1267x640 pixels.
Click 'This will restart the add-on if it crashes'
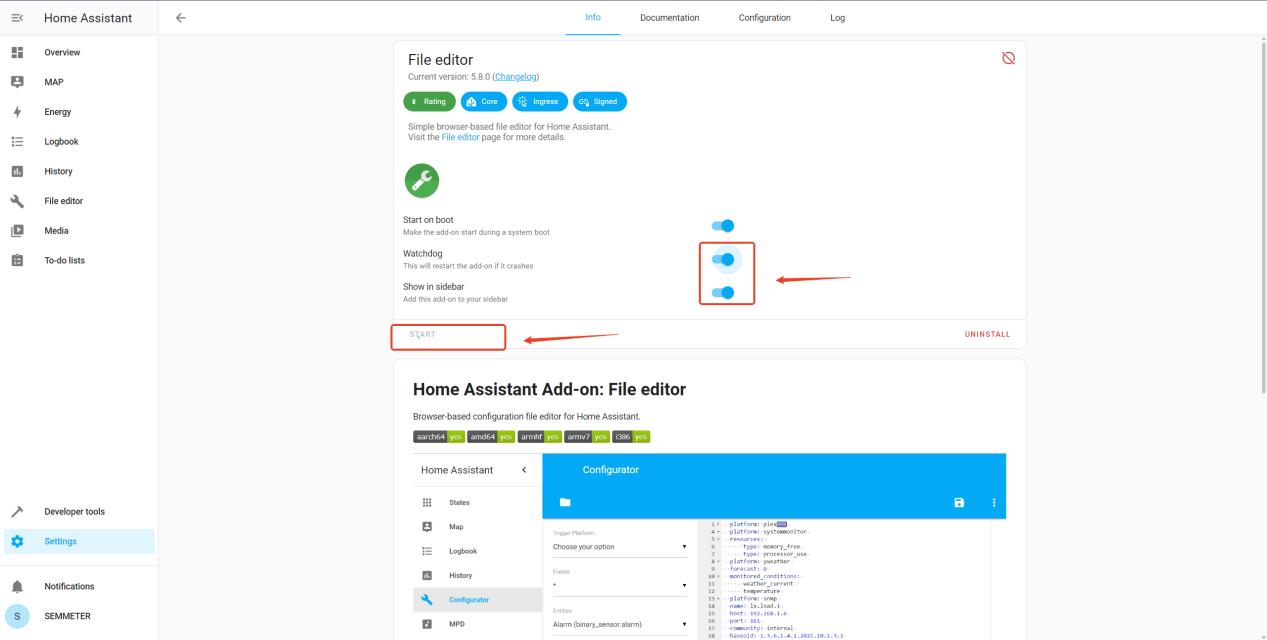point(468,266)
